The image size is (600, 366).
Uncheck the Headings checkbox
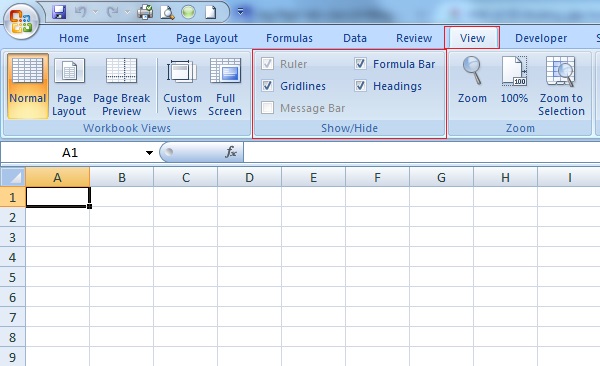pyautogui.click(x=360, y=86)
